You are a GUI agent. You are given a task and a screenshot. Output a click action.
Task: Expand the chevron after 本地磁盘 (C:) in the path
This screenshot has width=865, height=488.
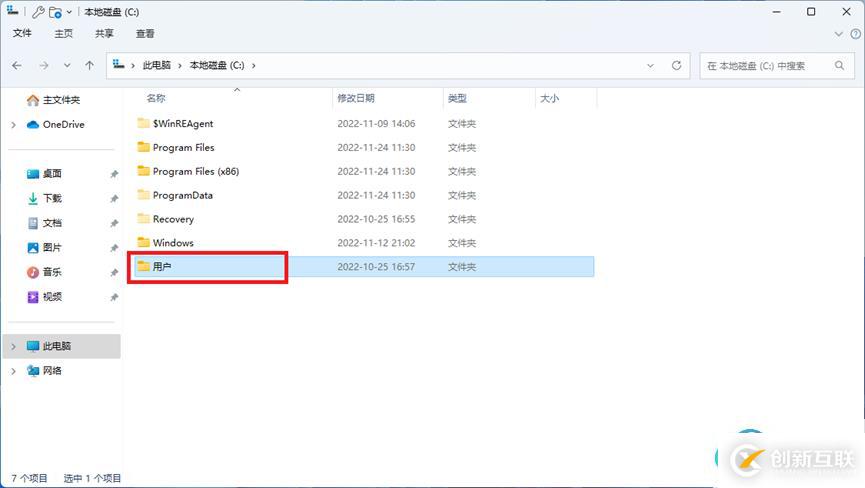tap(254, 66)
